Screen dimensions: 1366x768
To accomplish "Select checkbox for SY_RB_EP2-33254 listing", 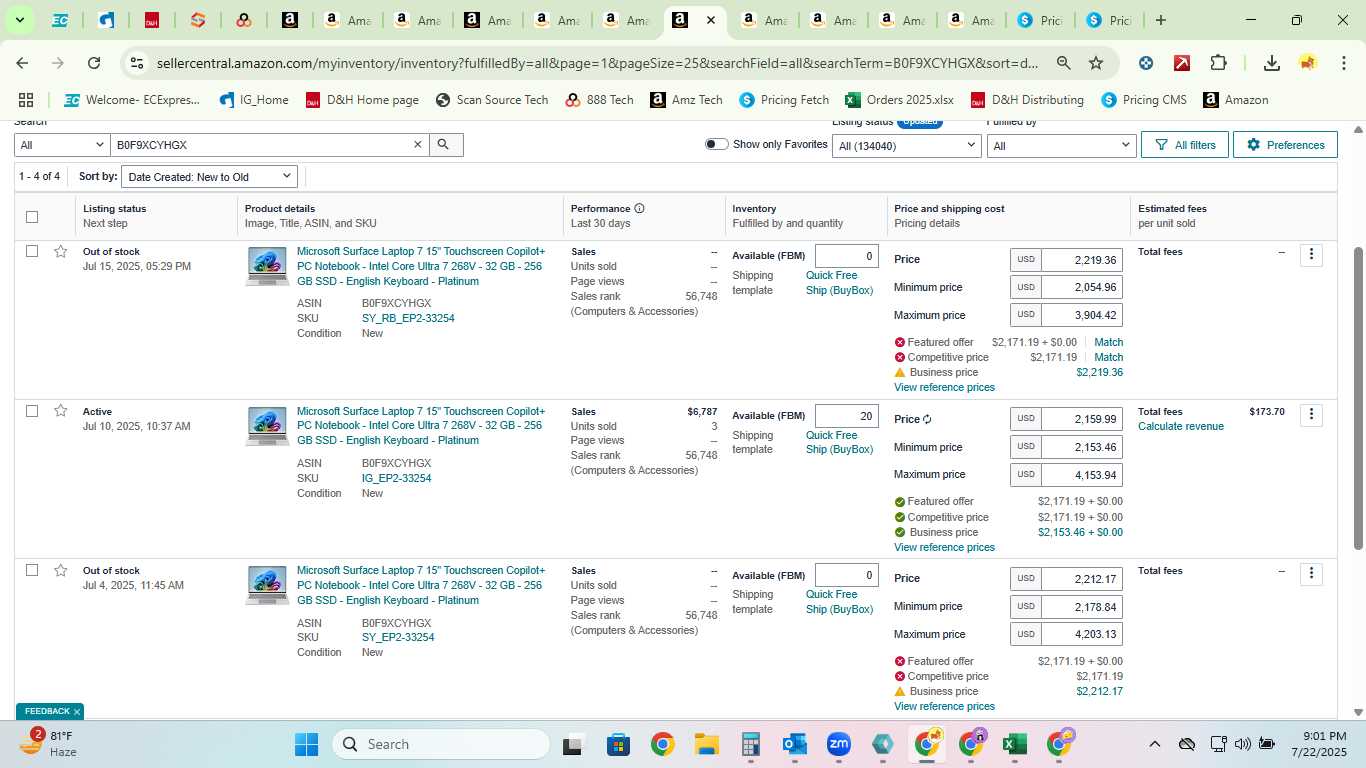I will point(32,251).
